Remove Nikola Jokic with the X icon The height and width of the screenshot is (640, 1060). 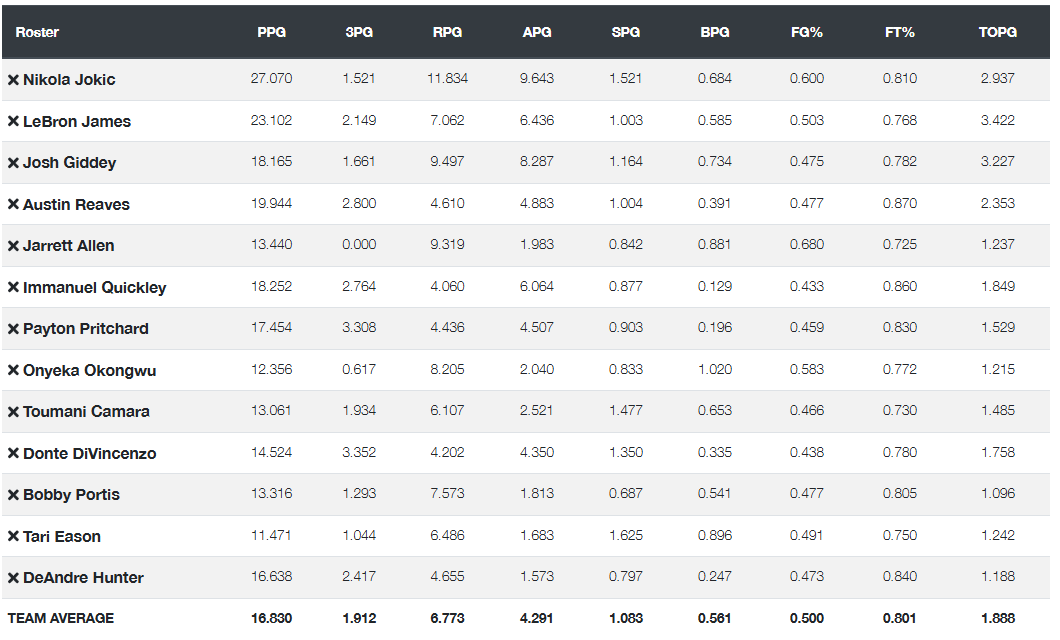point(14,80)
